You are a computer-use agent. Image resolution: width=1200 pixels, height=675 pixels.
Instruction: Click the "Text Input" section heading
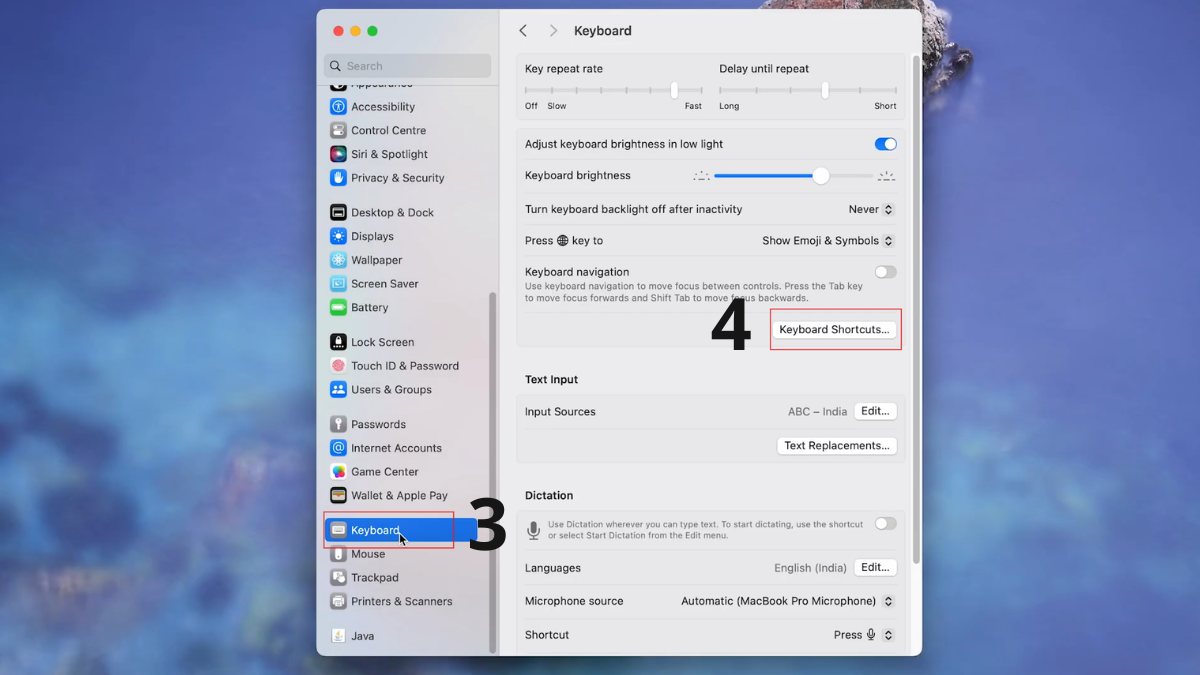[551, 380]
